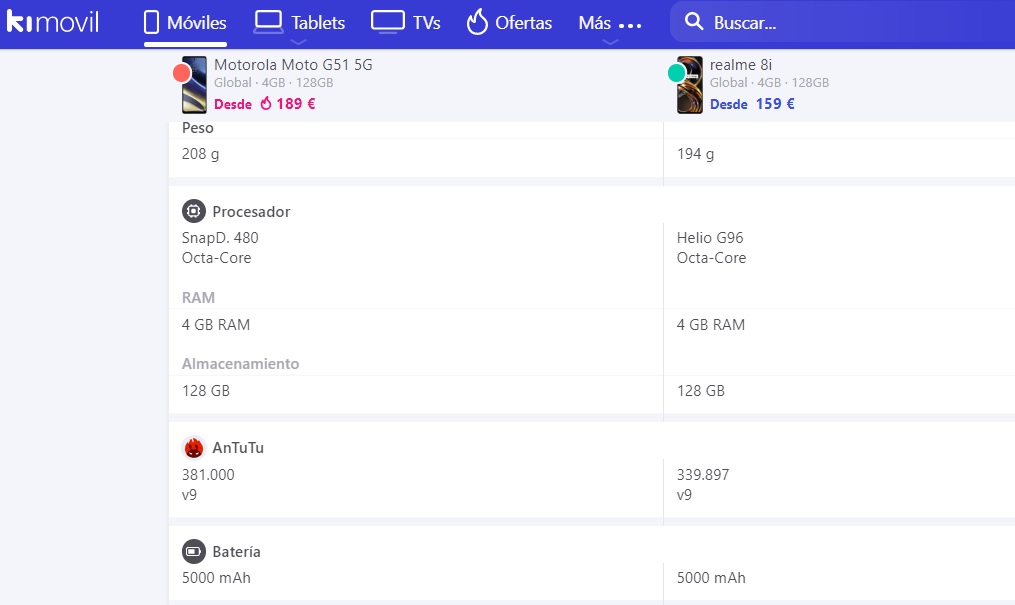Screen dimensions: 1015x605
Task: Click the search magnifier icon
Action: click(692, 22)
